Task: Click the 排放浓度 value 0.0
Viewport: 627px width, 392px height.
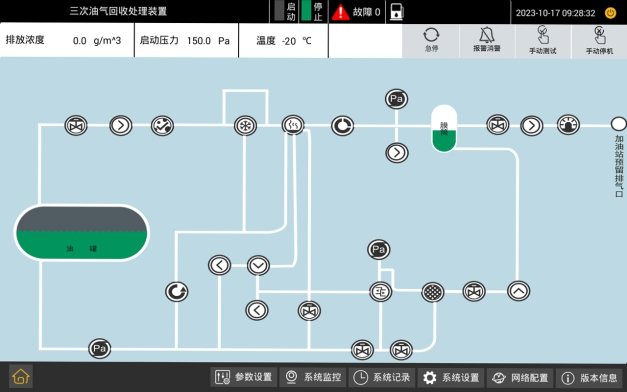Action: point(80,41)
